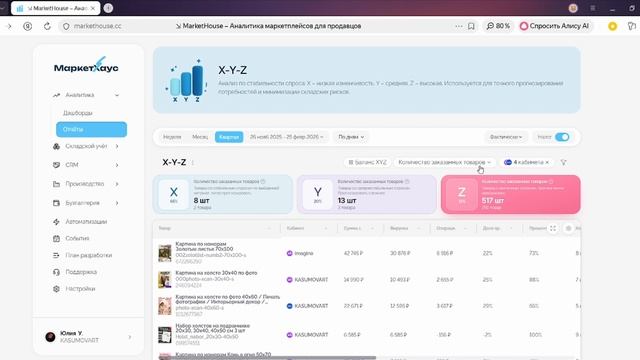Open the Юлия У. account menu arrow
This screenshot has height=360, width=640.
[x=130, y=337]
